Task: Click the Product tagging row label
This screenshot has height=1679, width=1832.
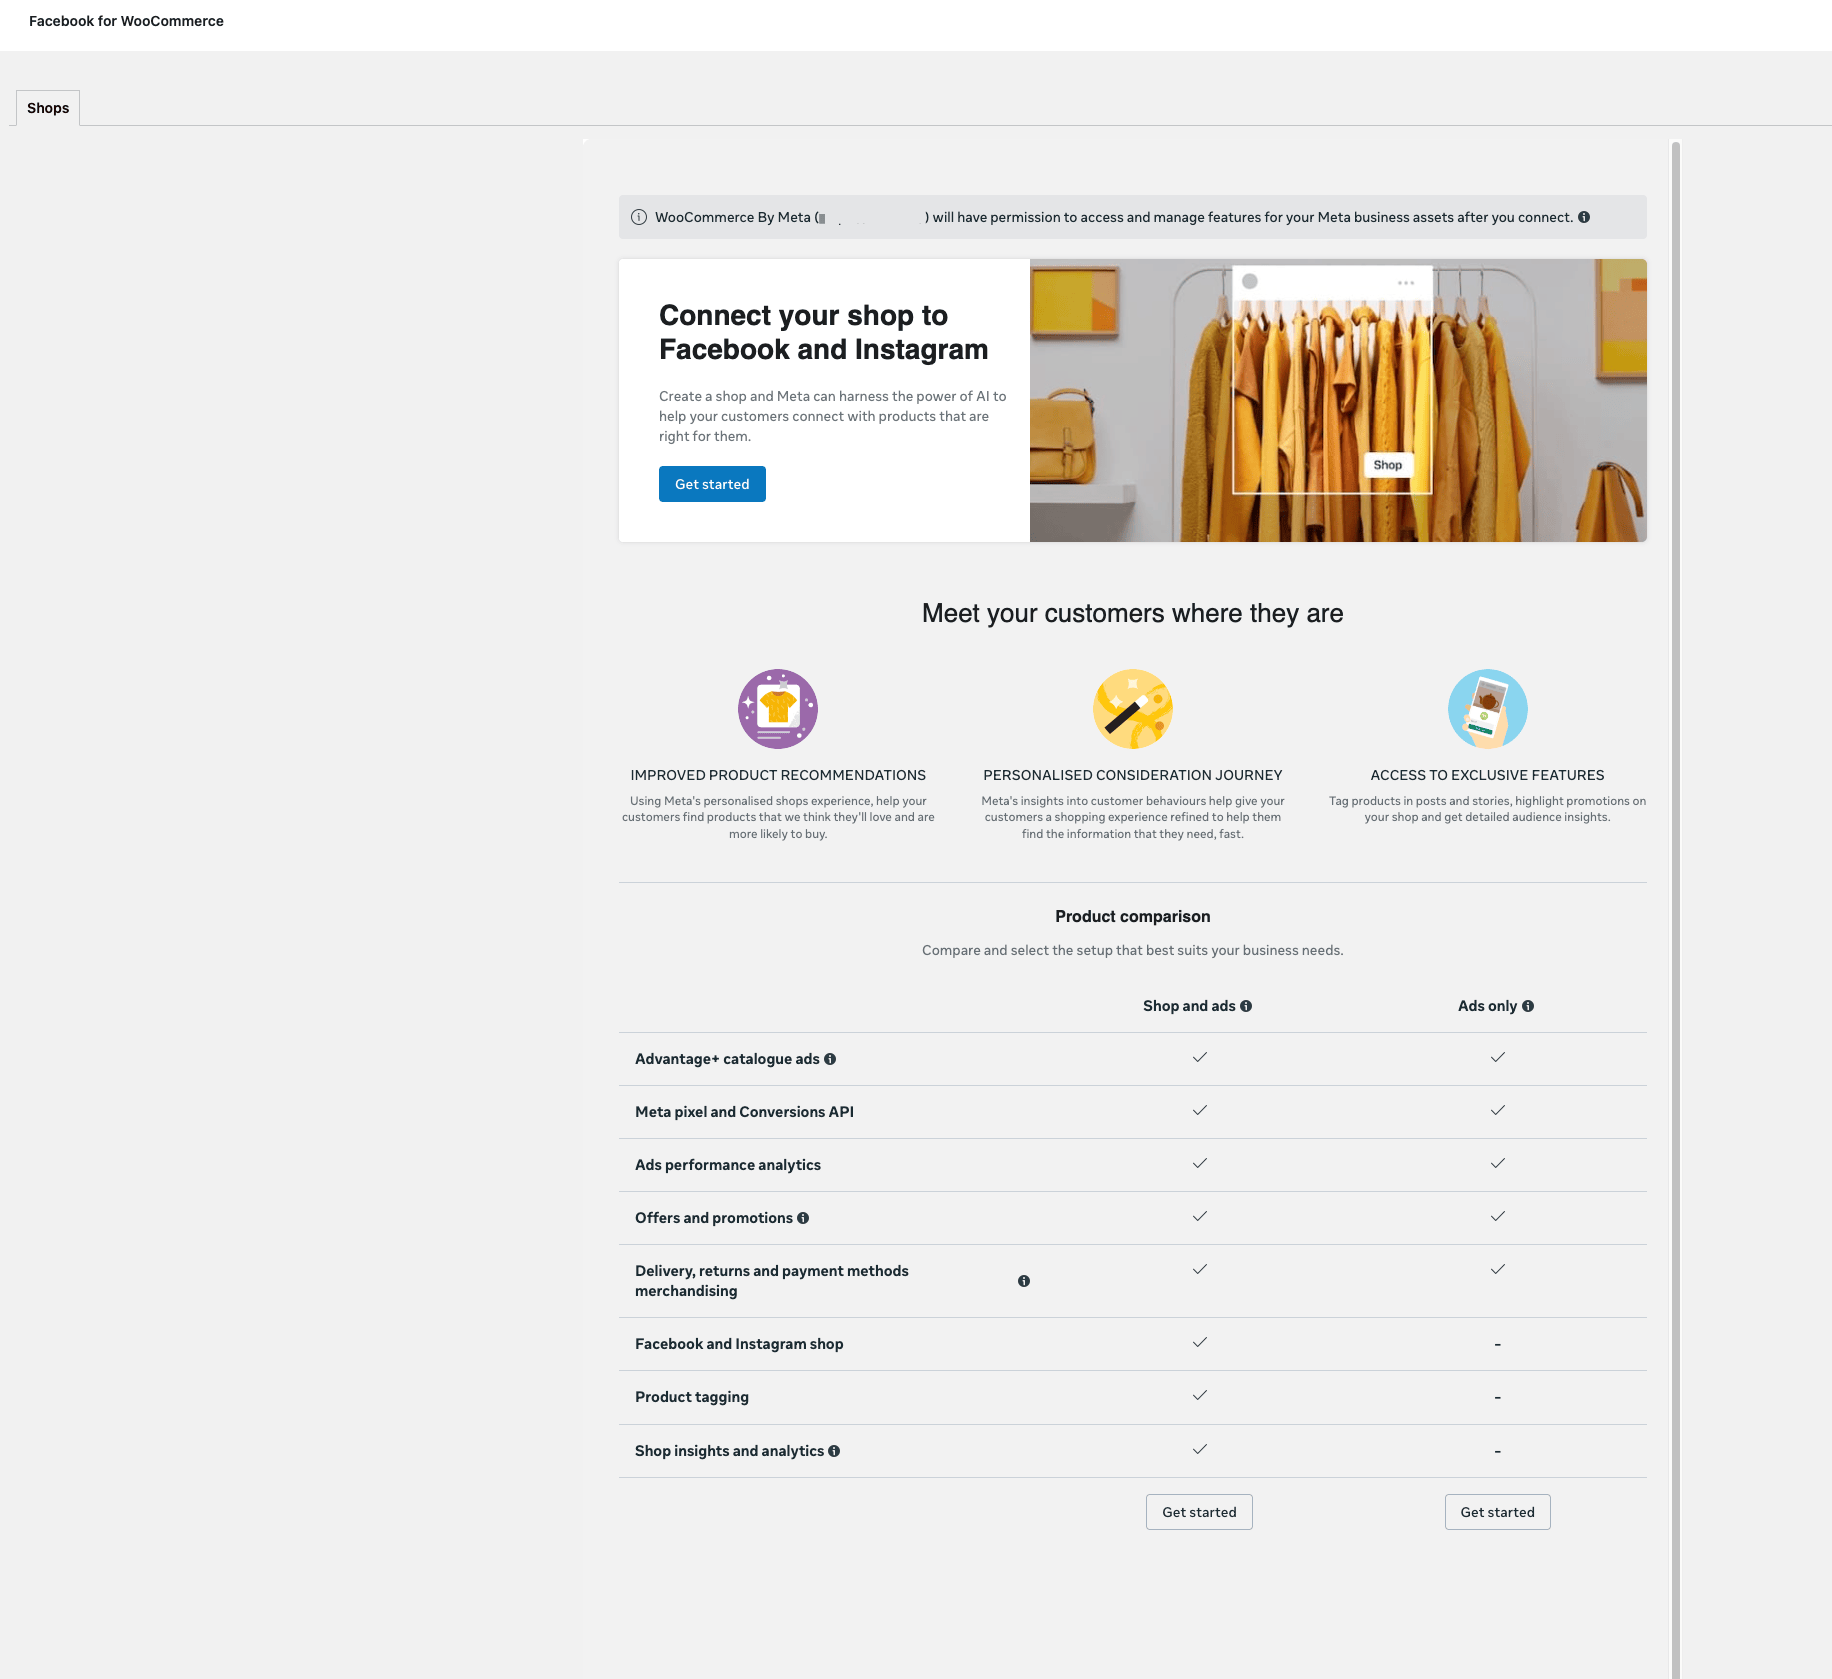Action: click(691, 1397)
